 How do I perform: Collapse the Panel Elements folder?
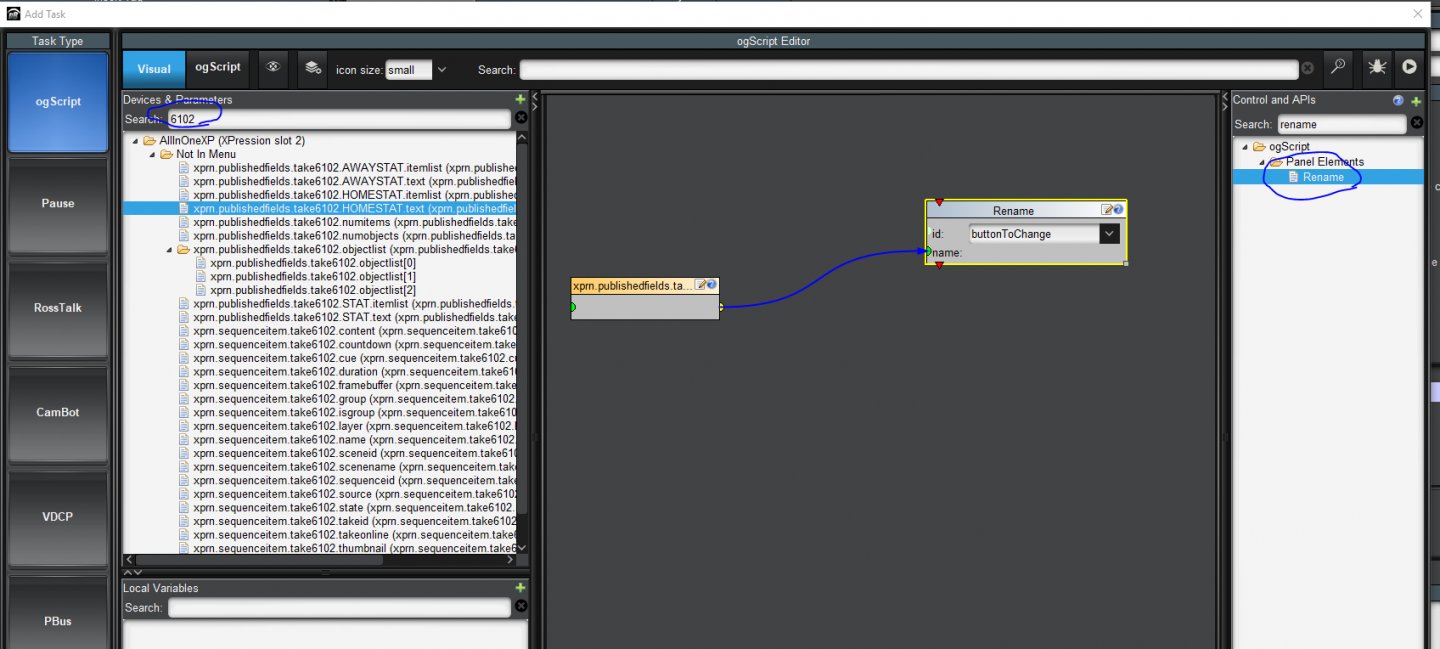point(1262,162)
